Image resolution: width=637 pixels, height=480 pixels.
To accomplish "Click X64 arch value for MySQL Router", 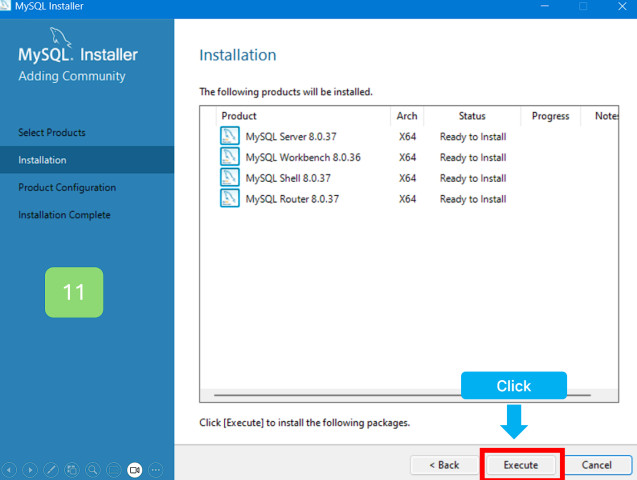I will tap(407, 199).
